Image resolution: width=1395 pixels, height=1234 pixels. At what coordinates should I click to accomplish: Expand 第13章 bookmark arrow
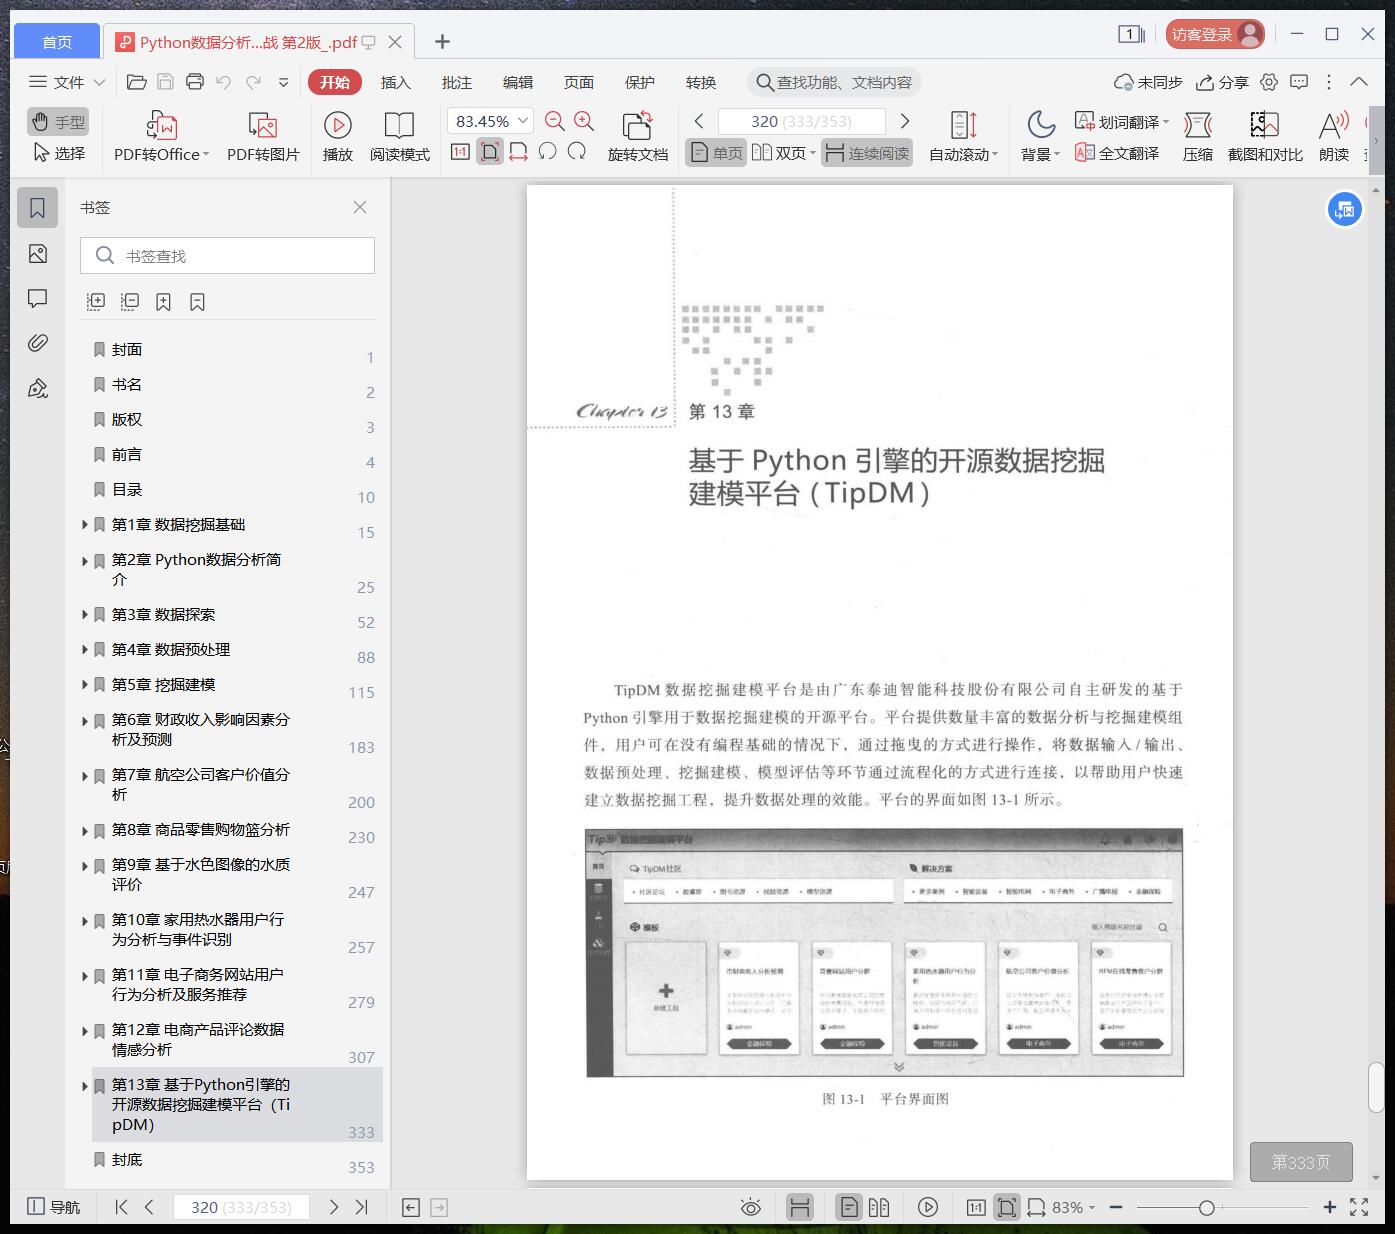pyautogui.click(x=85, y=1085)
